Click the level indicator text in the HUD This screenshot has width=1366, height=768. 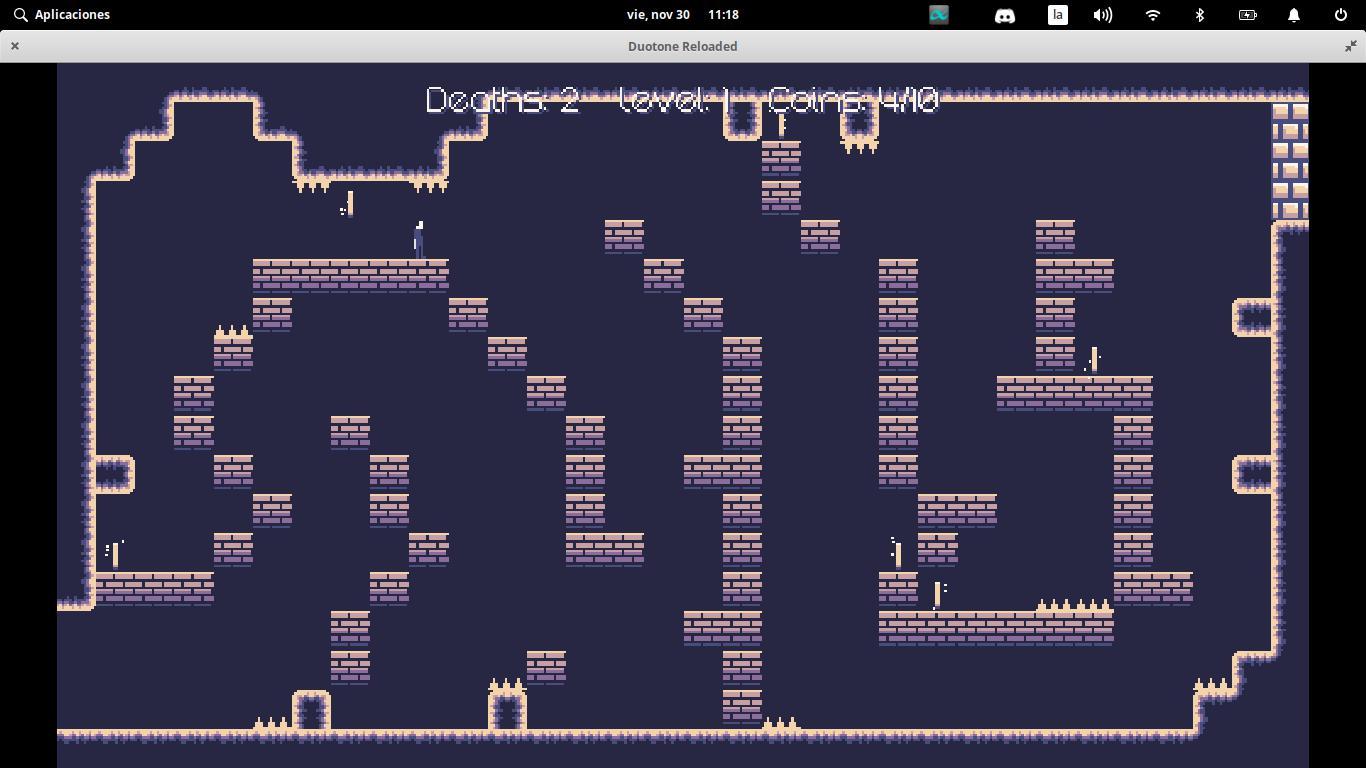pyautogui.click(x=675, y=100)
